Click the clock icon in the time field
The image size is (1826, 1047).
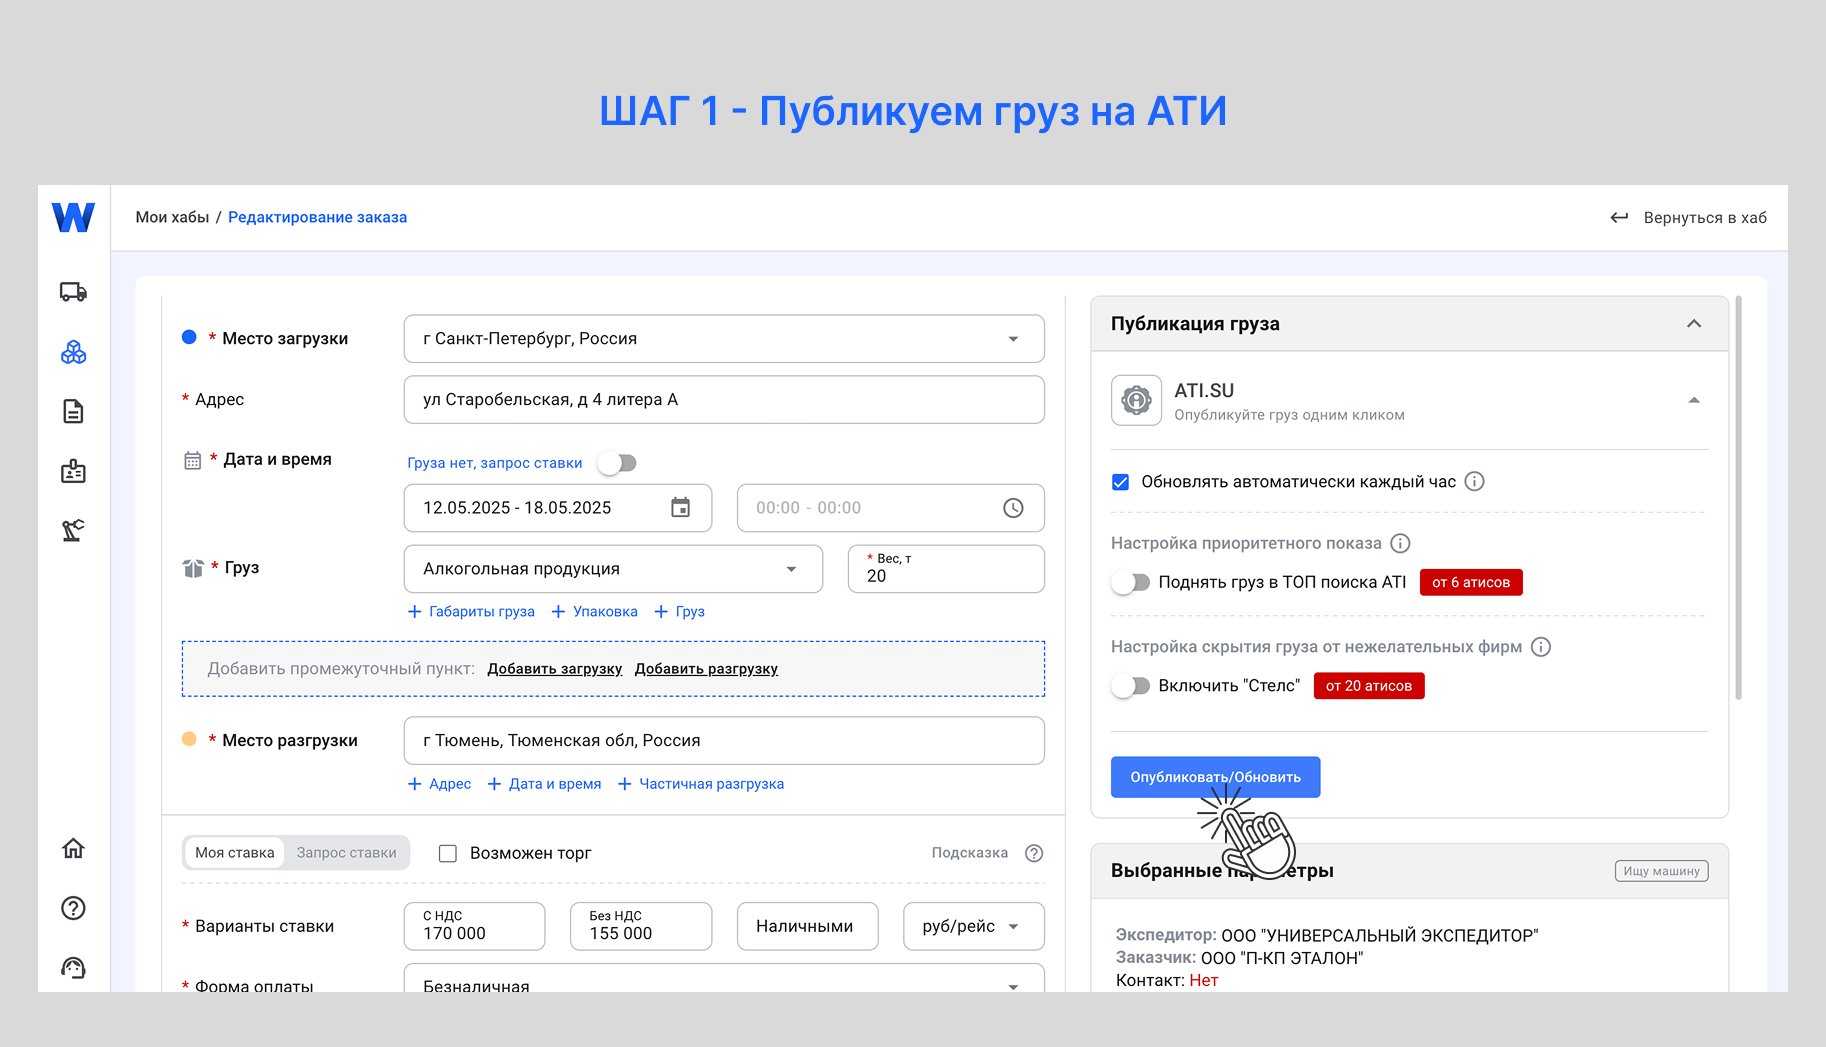(x=1013, y=508)
